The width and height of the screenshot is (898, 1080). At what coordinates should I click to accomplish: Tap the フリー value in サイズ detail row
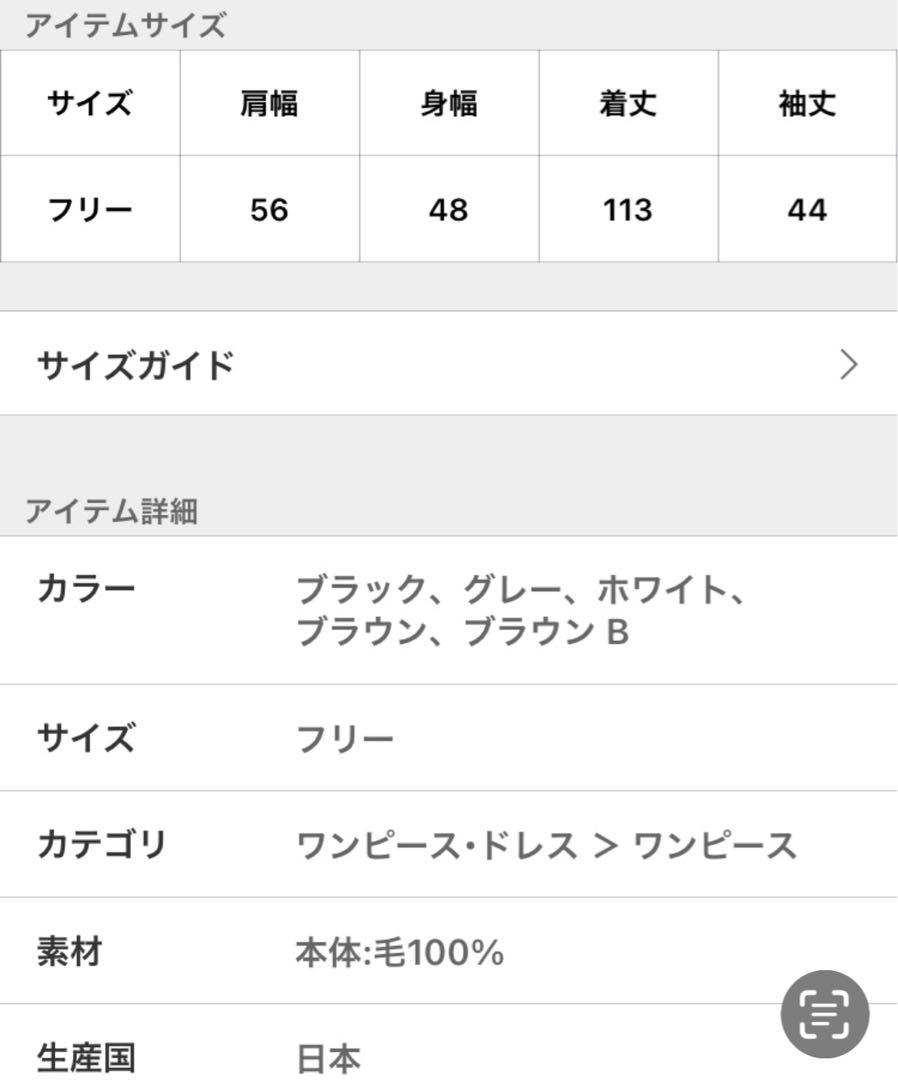[x=344, y=738]
